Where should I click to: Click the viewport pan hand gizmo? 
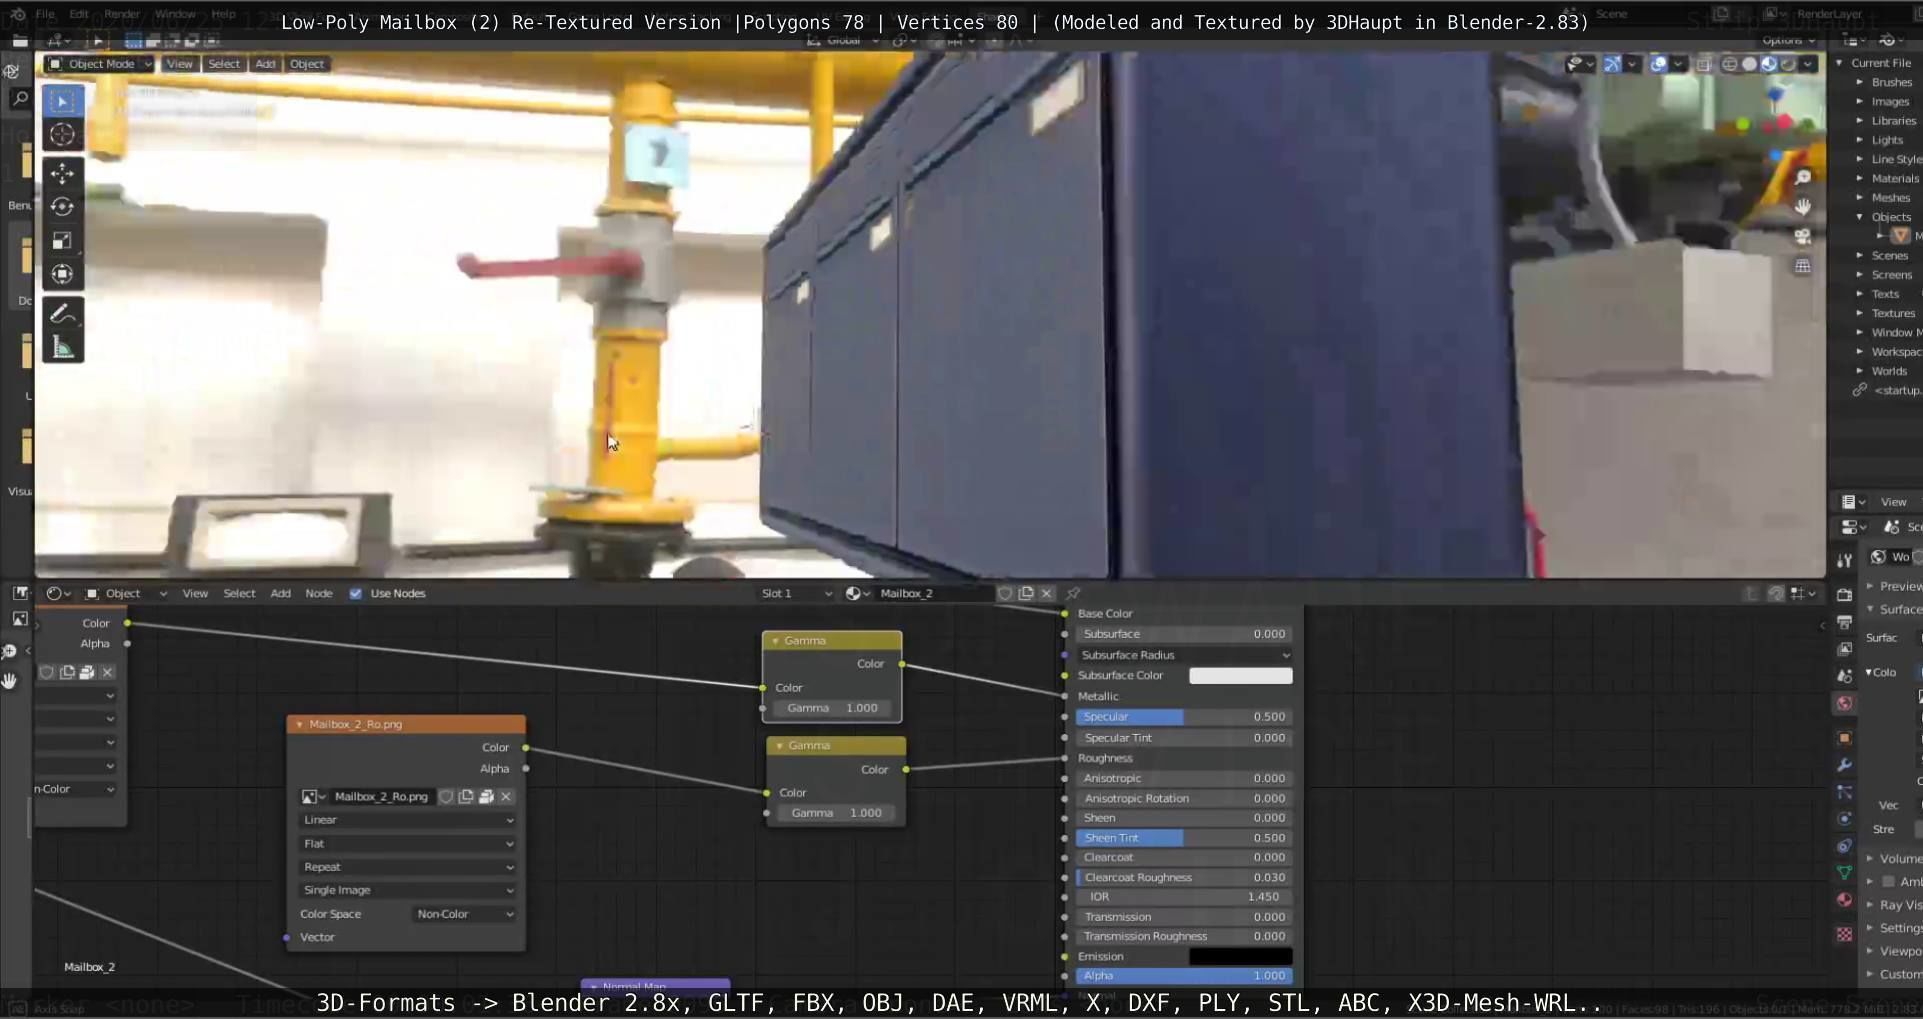pos(1802,207)
